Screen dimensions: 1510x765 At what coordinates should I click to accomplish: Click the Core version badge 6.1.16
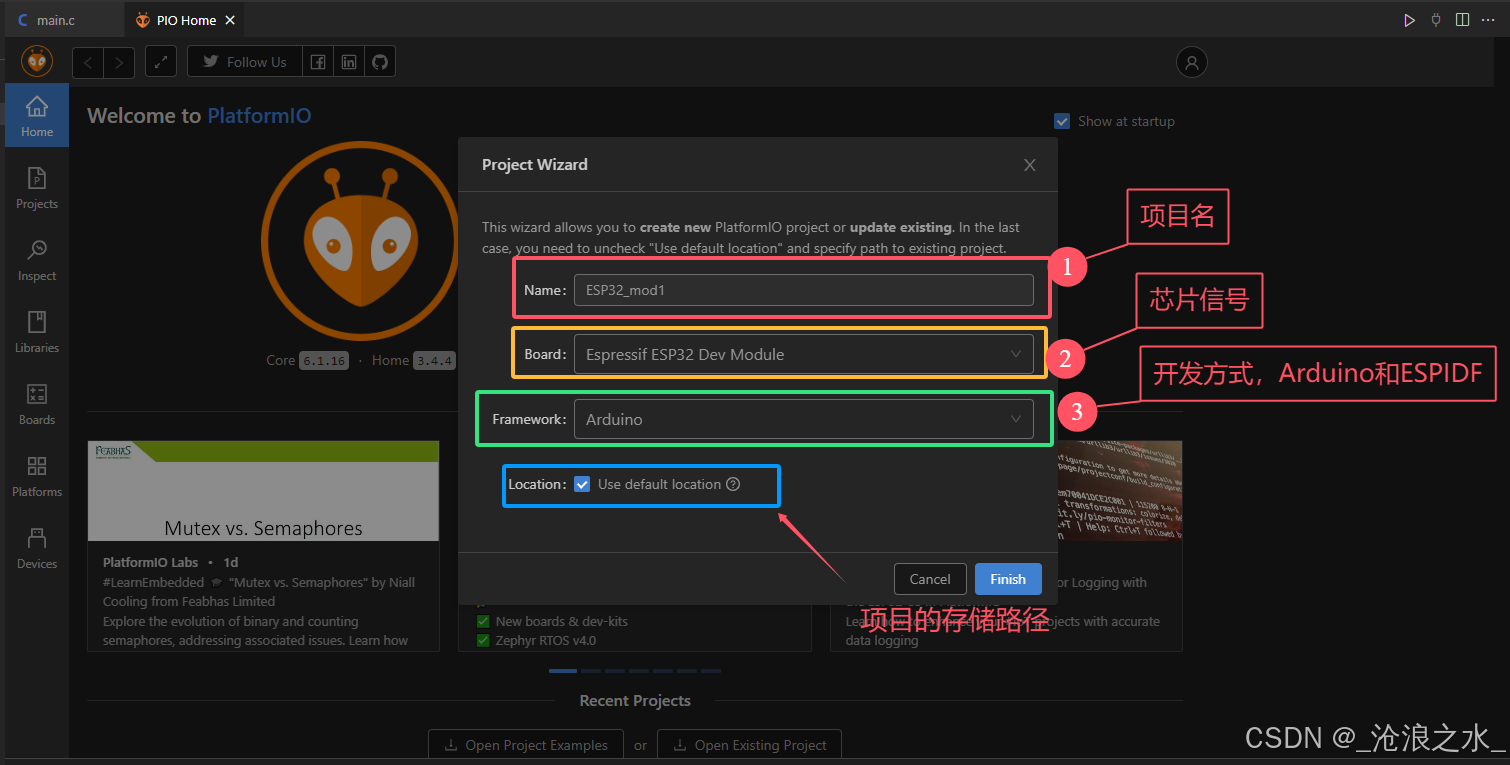(323, 361)
